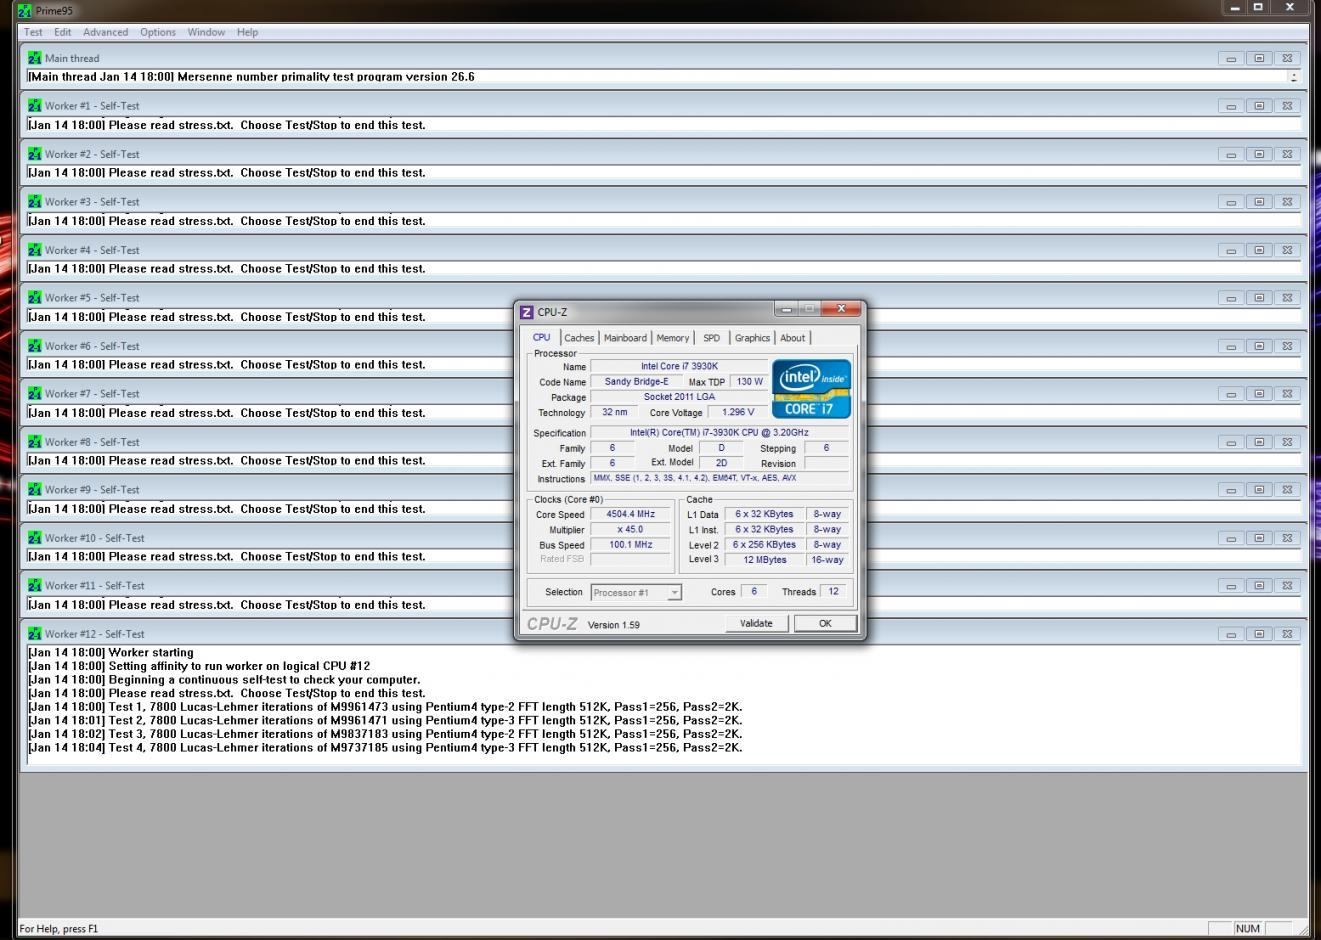Click the Test 1 log line in Worker #12
1321x940 pixels.
(385, 706)
